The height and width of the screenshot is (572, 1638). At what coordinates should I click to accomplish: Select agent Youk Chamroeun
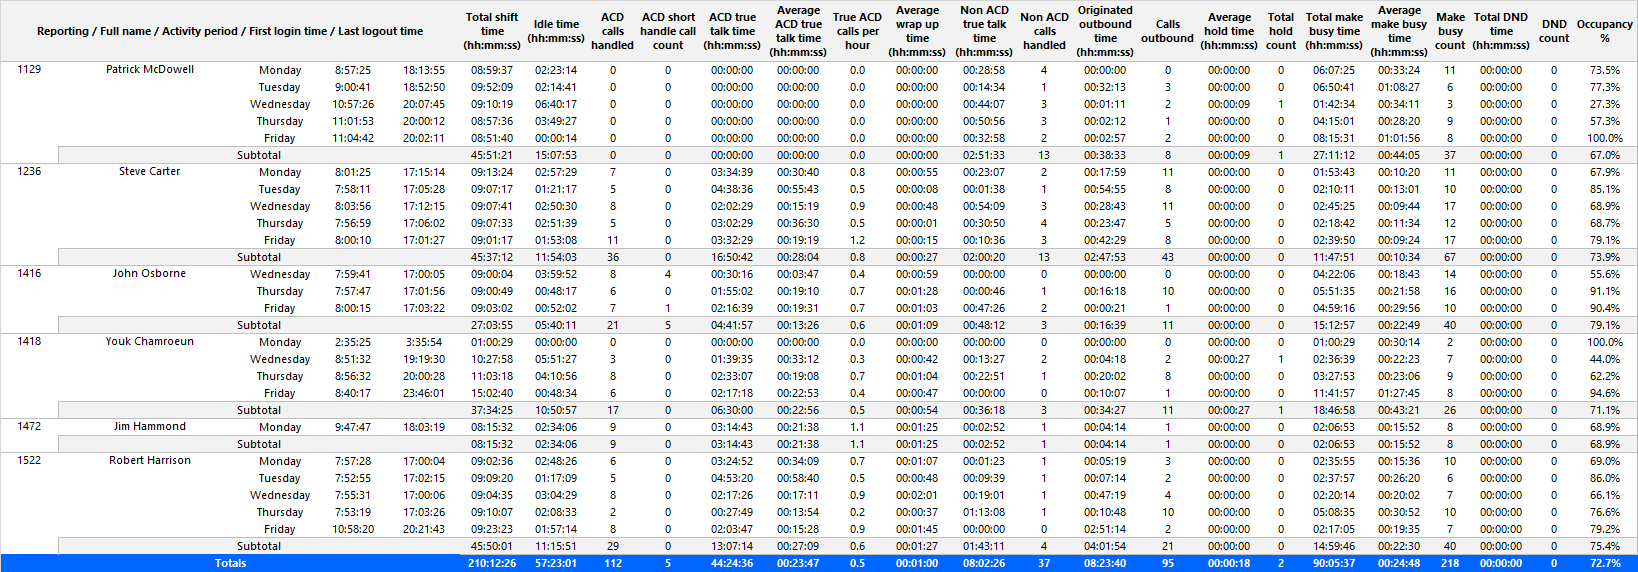coord(150,341)
